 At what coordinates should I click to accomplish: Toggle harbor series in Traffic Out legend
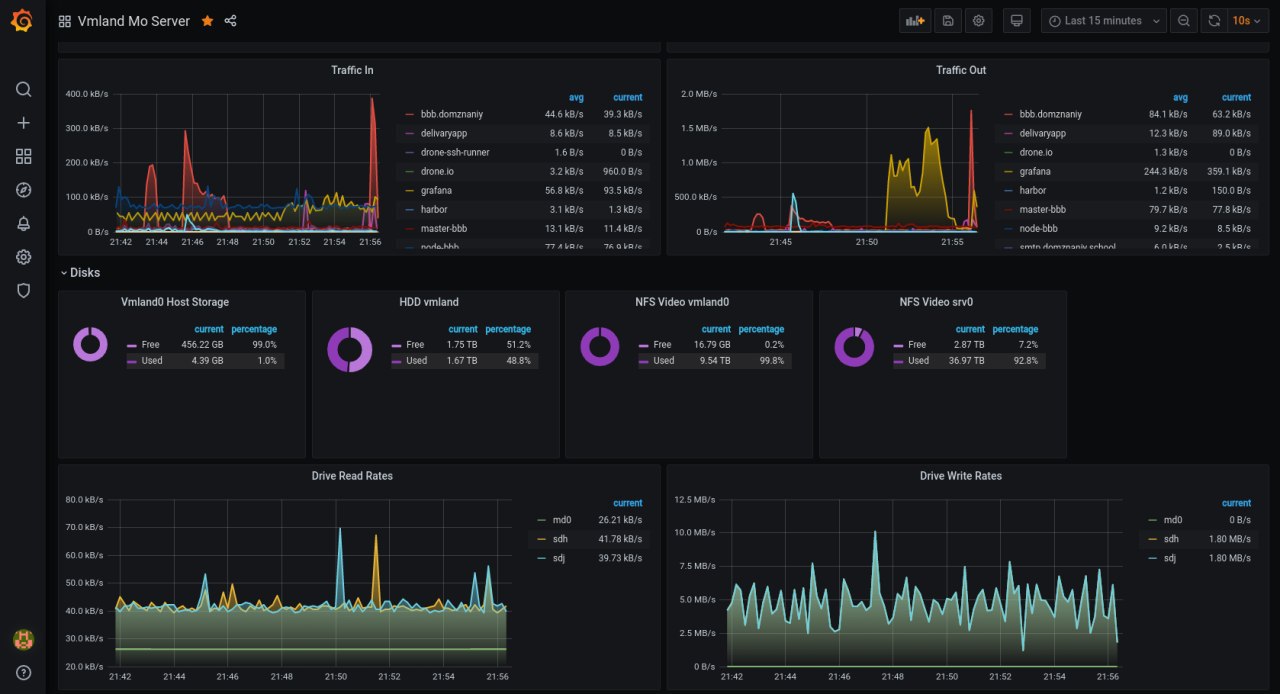click(x=1033, y=190)
